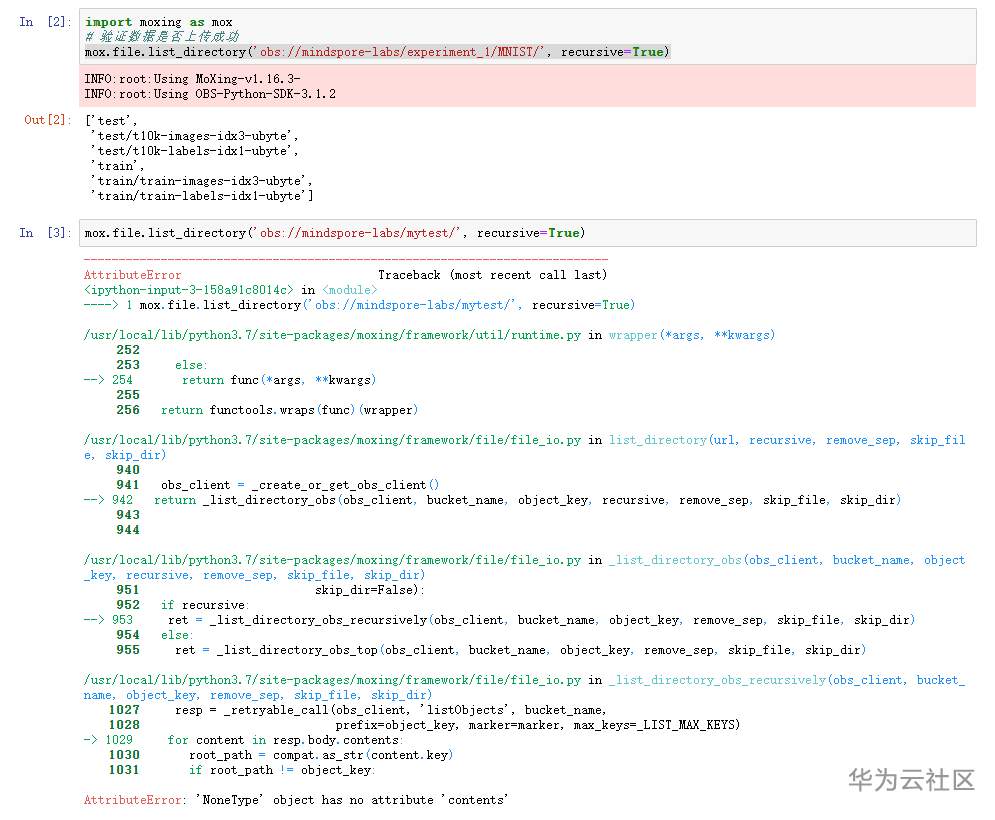The height and width of the screenshot is (820, 995).
Task: Click the red 'AttributeError' heading above Traceback
Action: (x=133, y=275)
